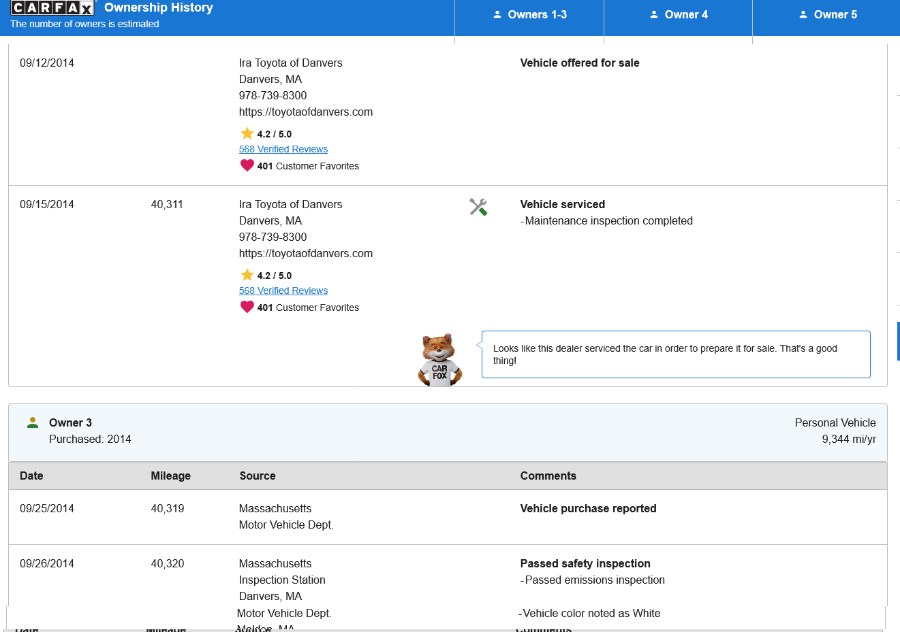Open 568 Verified Reviews link for 09/12/2014 entry
900x632 pixels.
pos(284,149)
